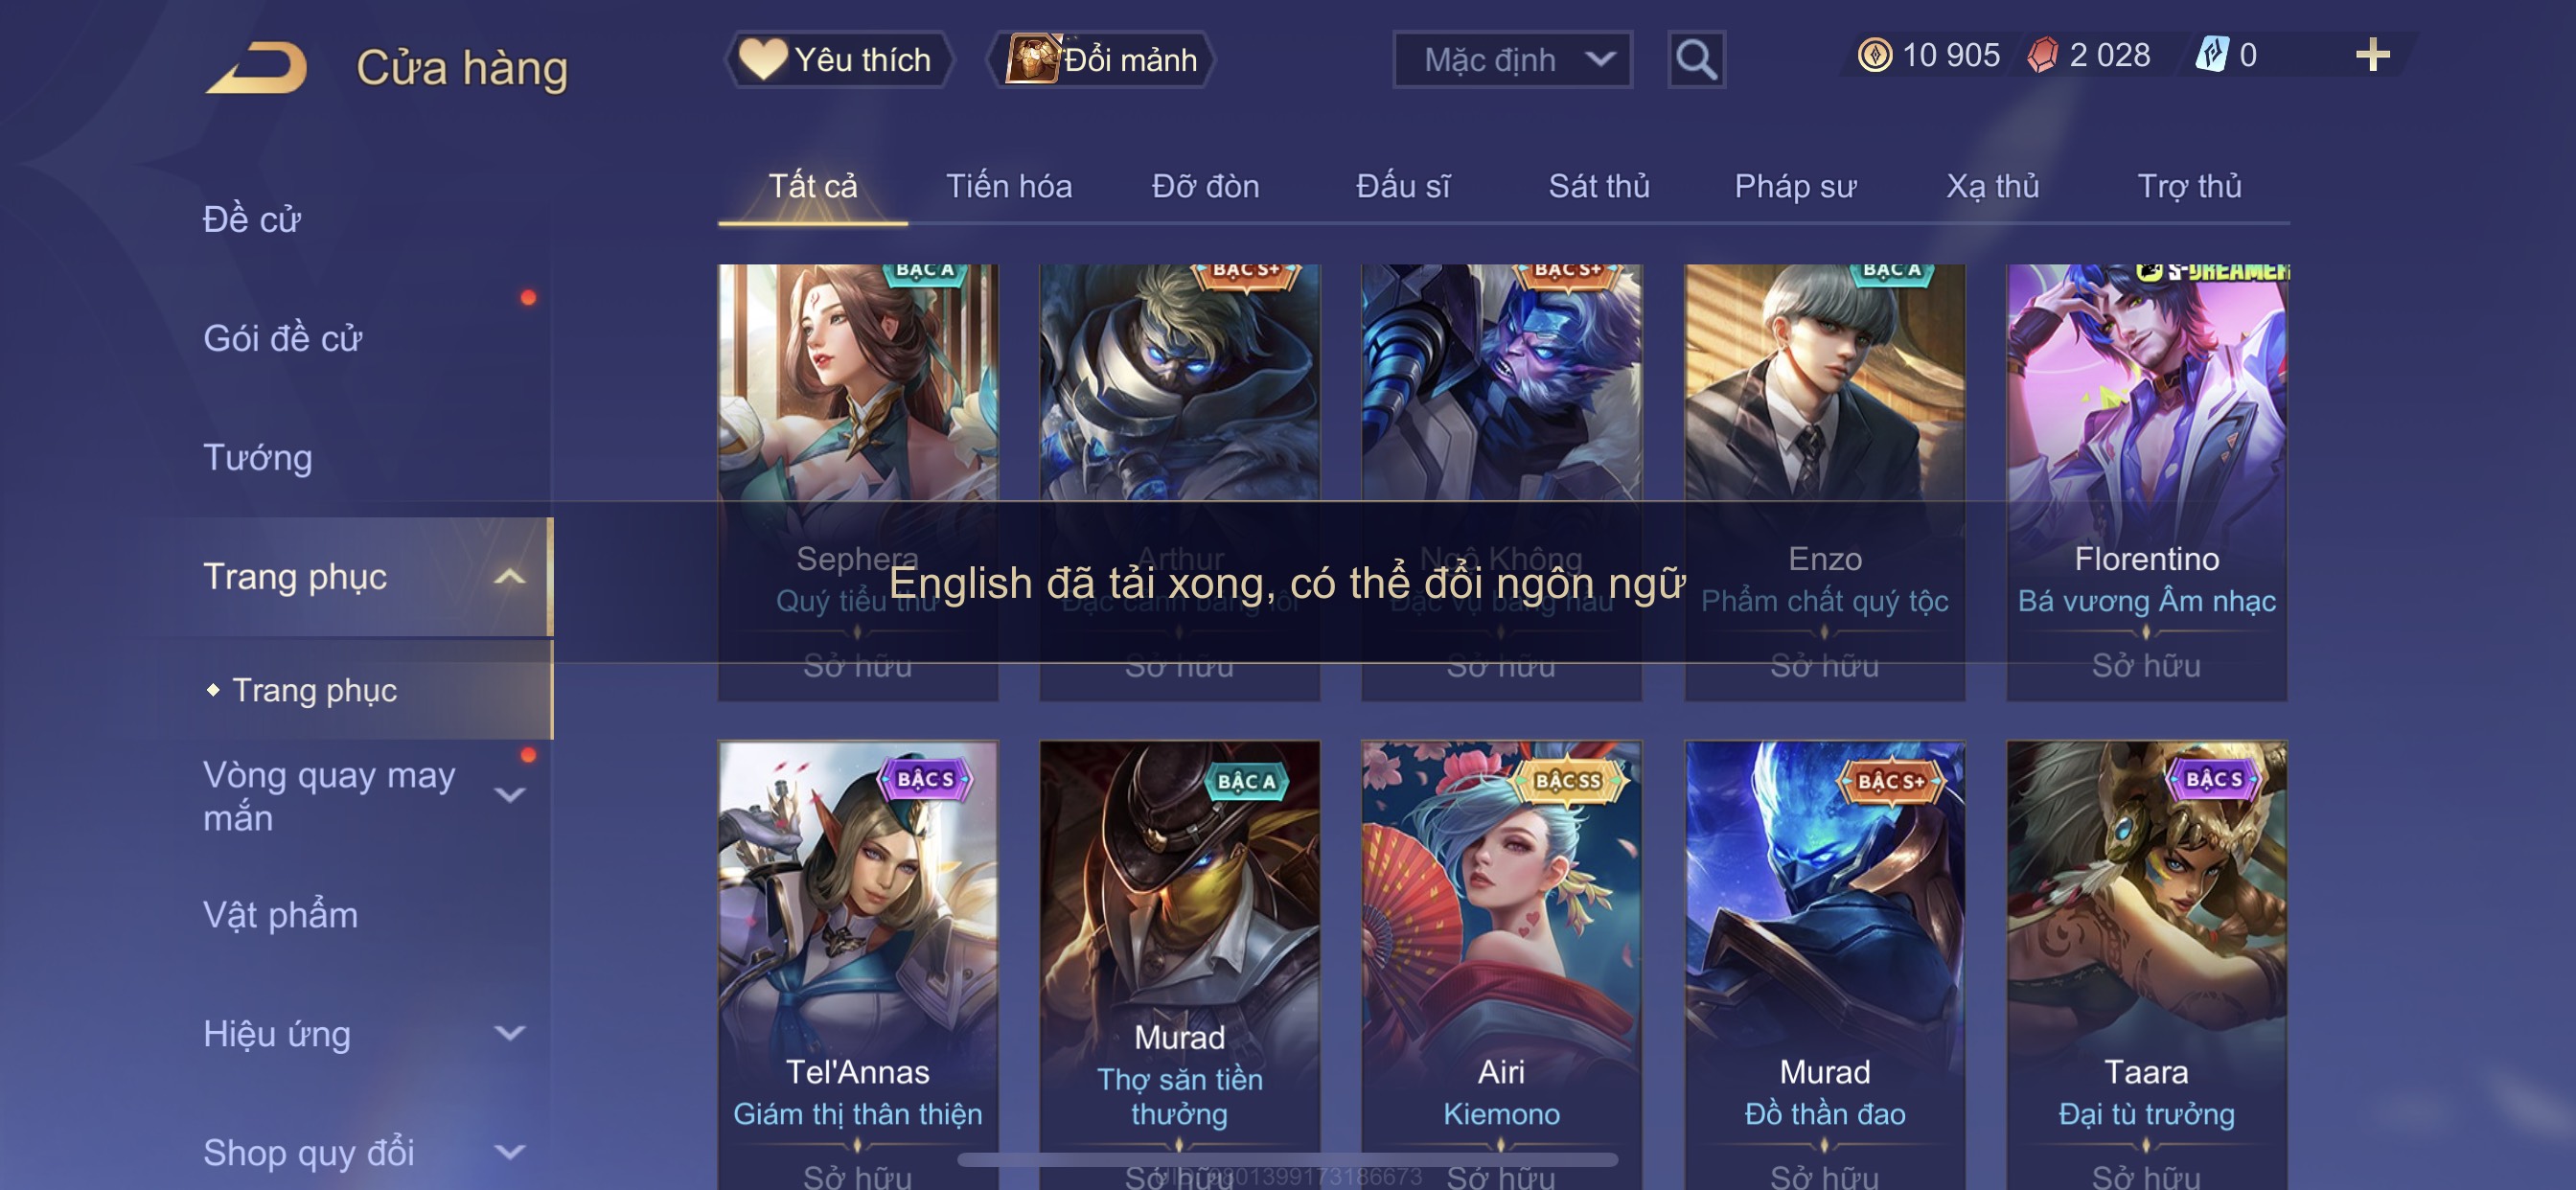Image resolution: width=2576 pixels, height=1190 pixels.
Task: Open Yêu thích heart favorites
Action: pyautogui.click(x=837, y=60)
